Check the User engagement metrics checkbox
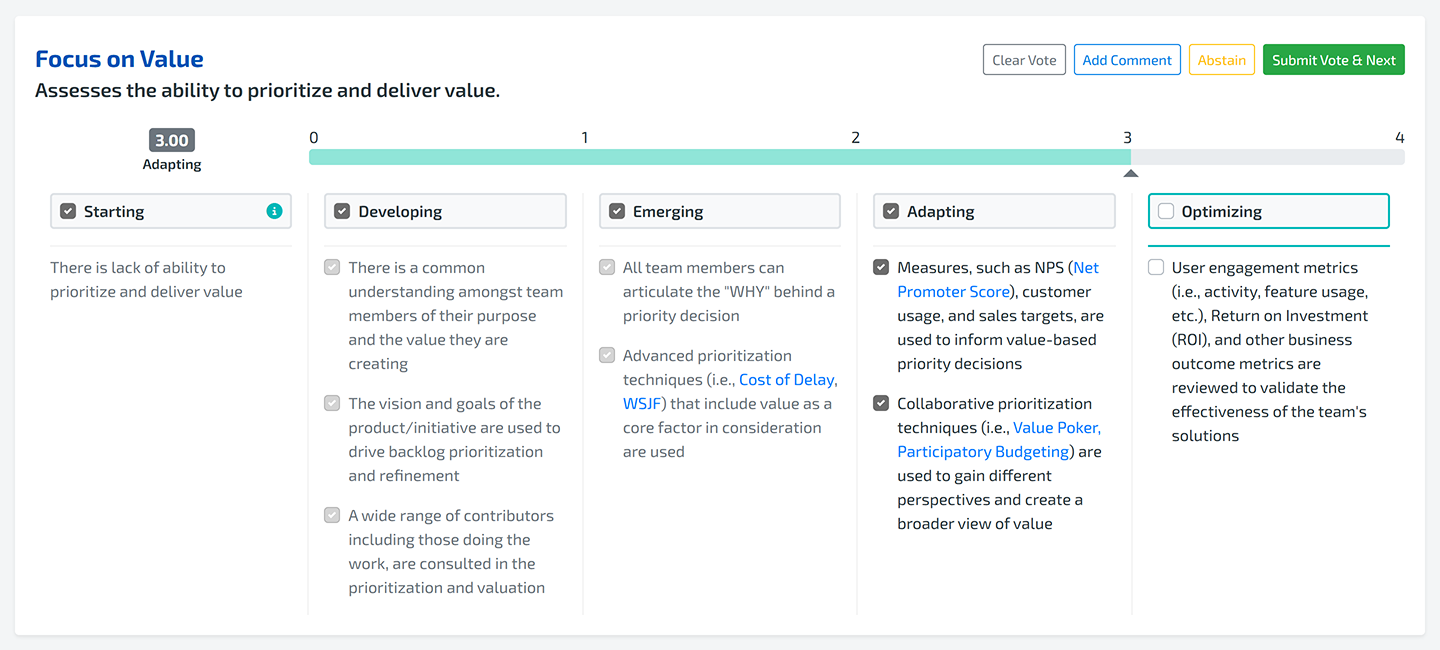The width and height of the screenshot is (1440, 650). pyautogui.click(x=1156, y=267)
